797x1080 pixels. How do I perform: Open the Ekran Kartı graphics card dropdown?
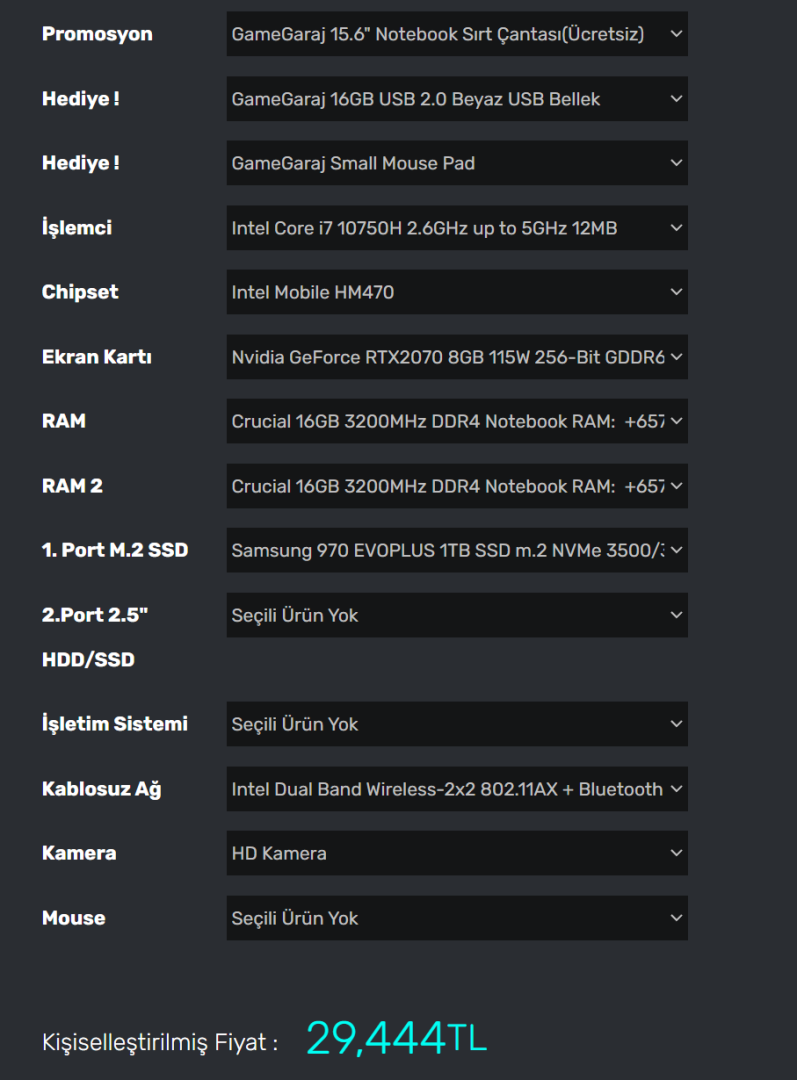pos(456,357)
